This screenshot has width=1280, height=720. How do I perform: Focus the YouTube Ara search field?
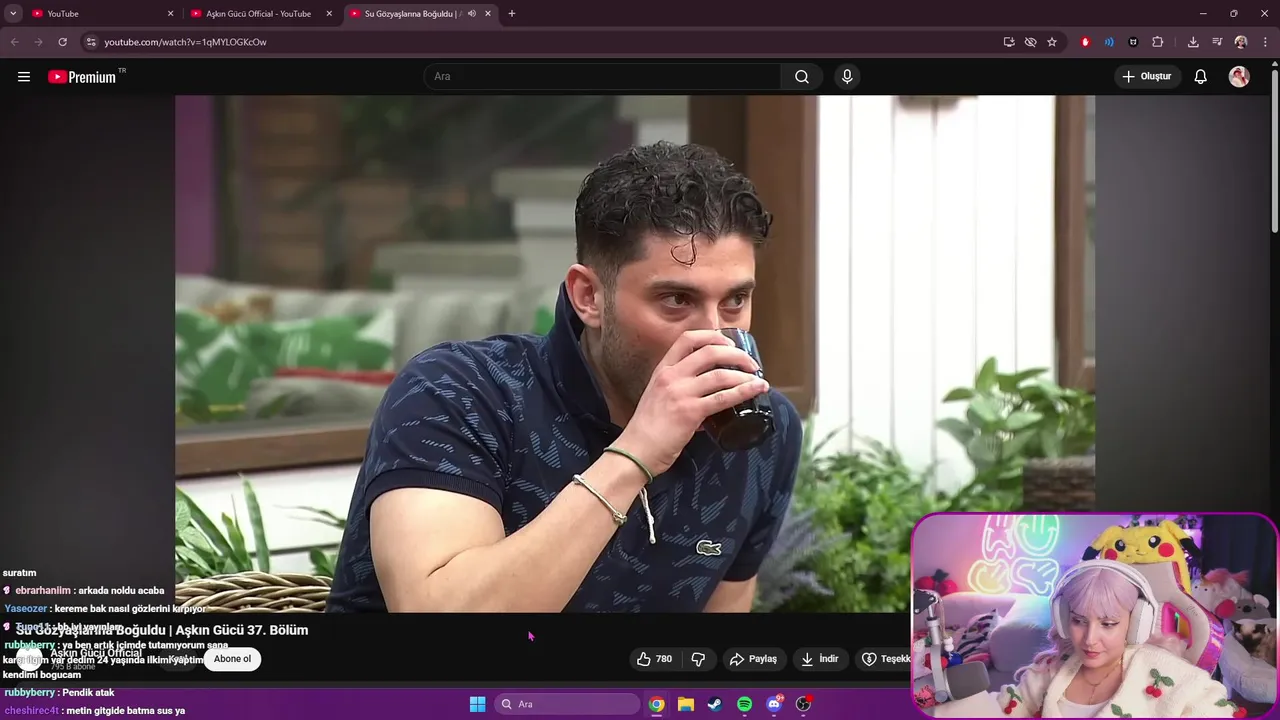(603, 77)
